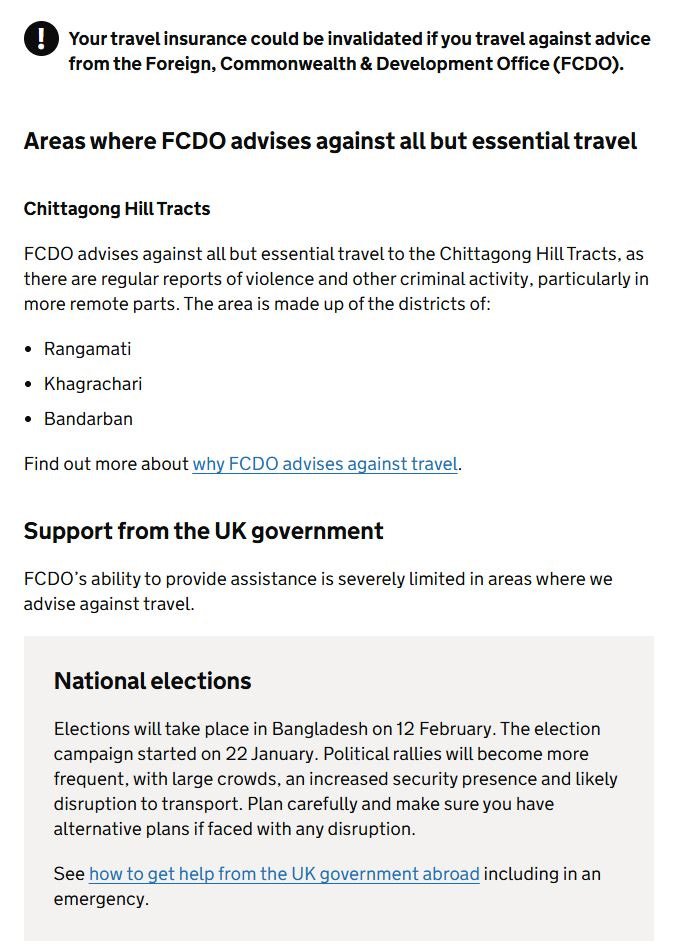
Task: Click the black exclamation warning icon
Action: [x=41, y=39]
